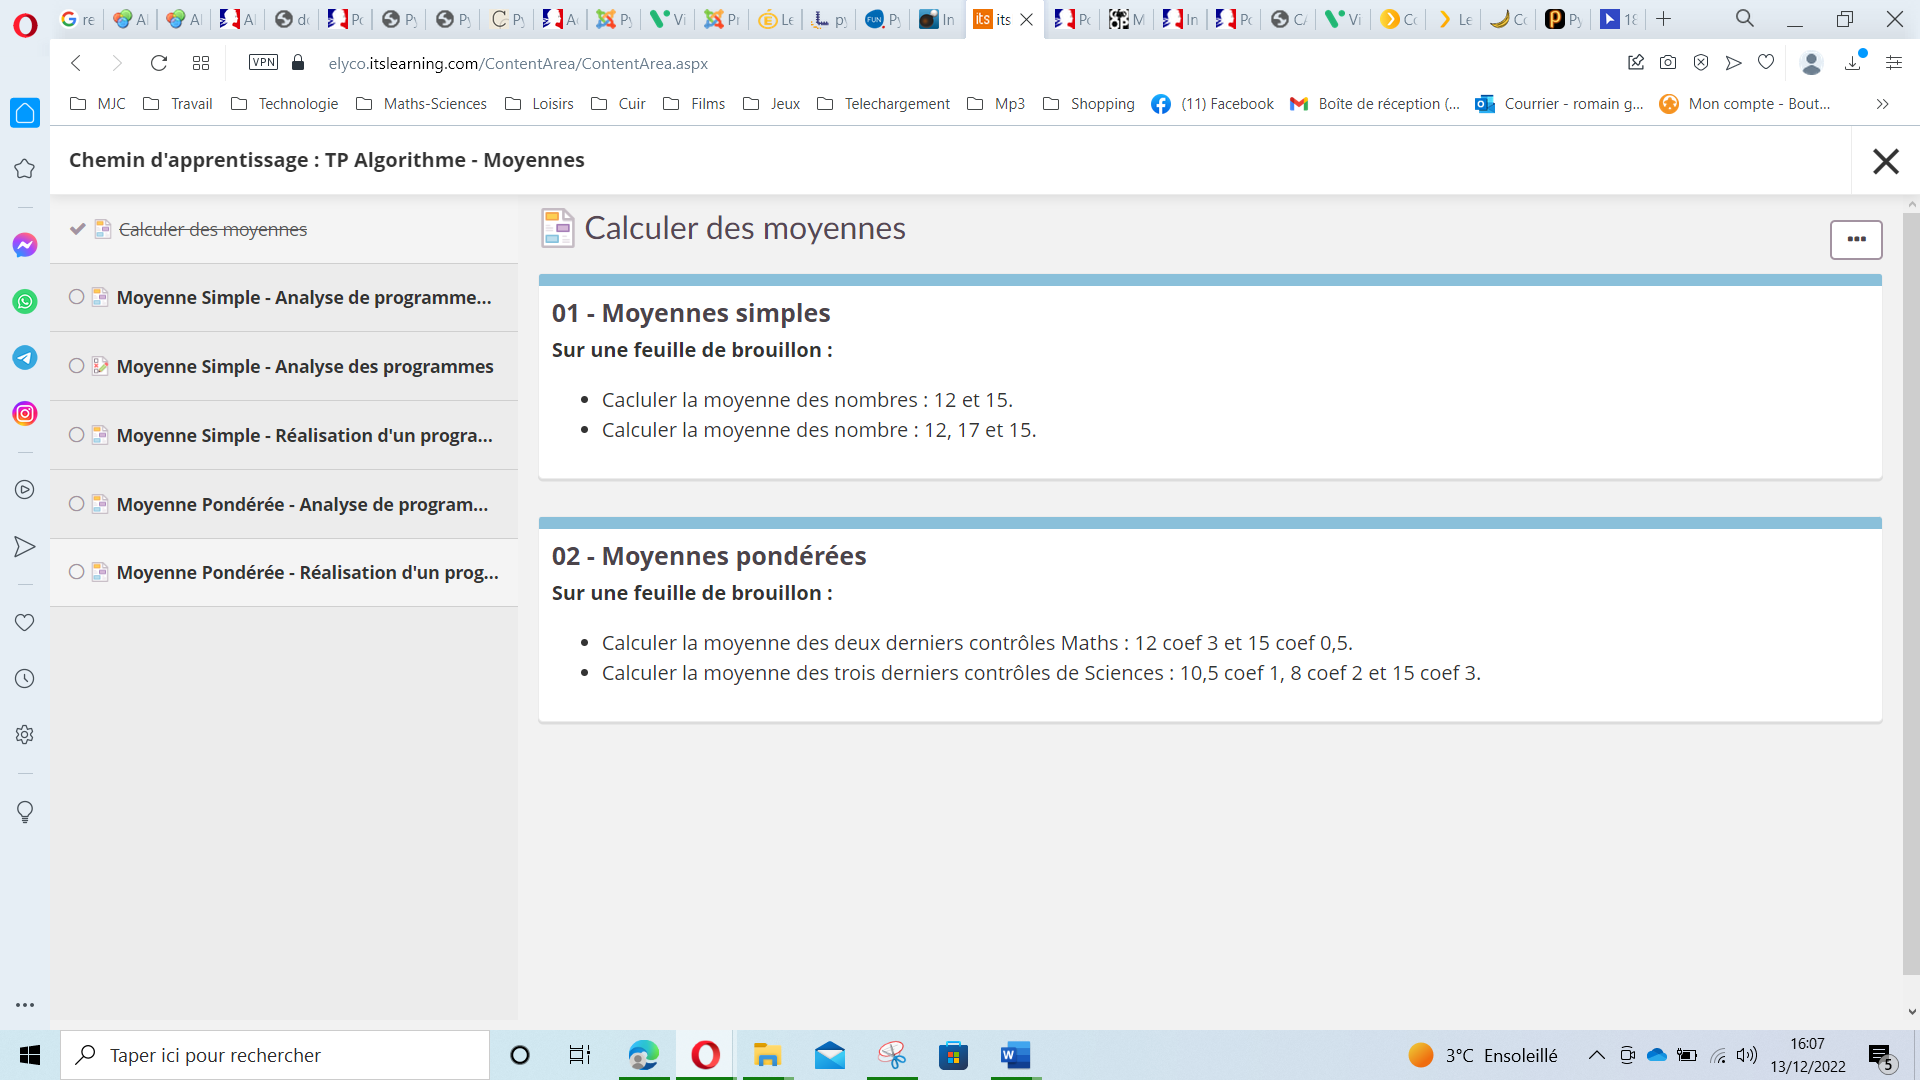Select circle for Moyenne Pondérée - Analyse de program

coord(76,504)
